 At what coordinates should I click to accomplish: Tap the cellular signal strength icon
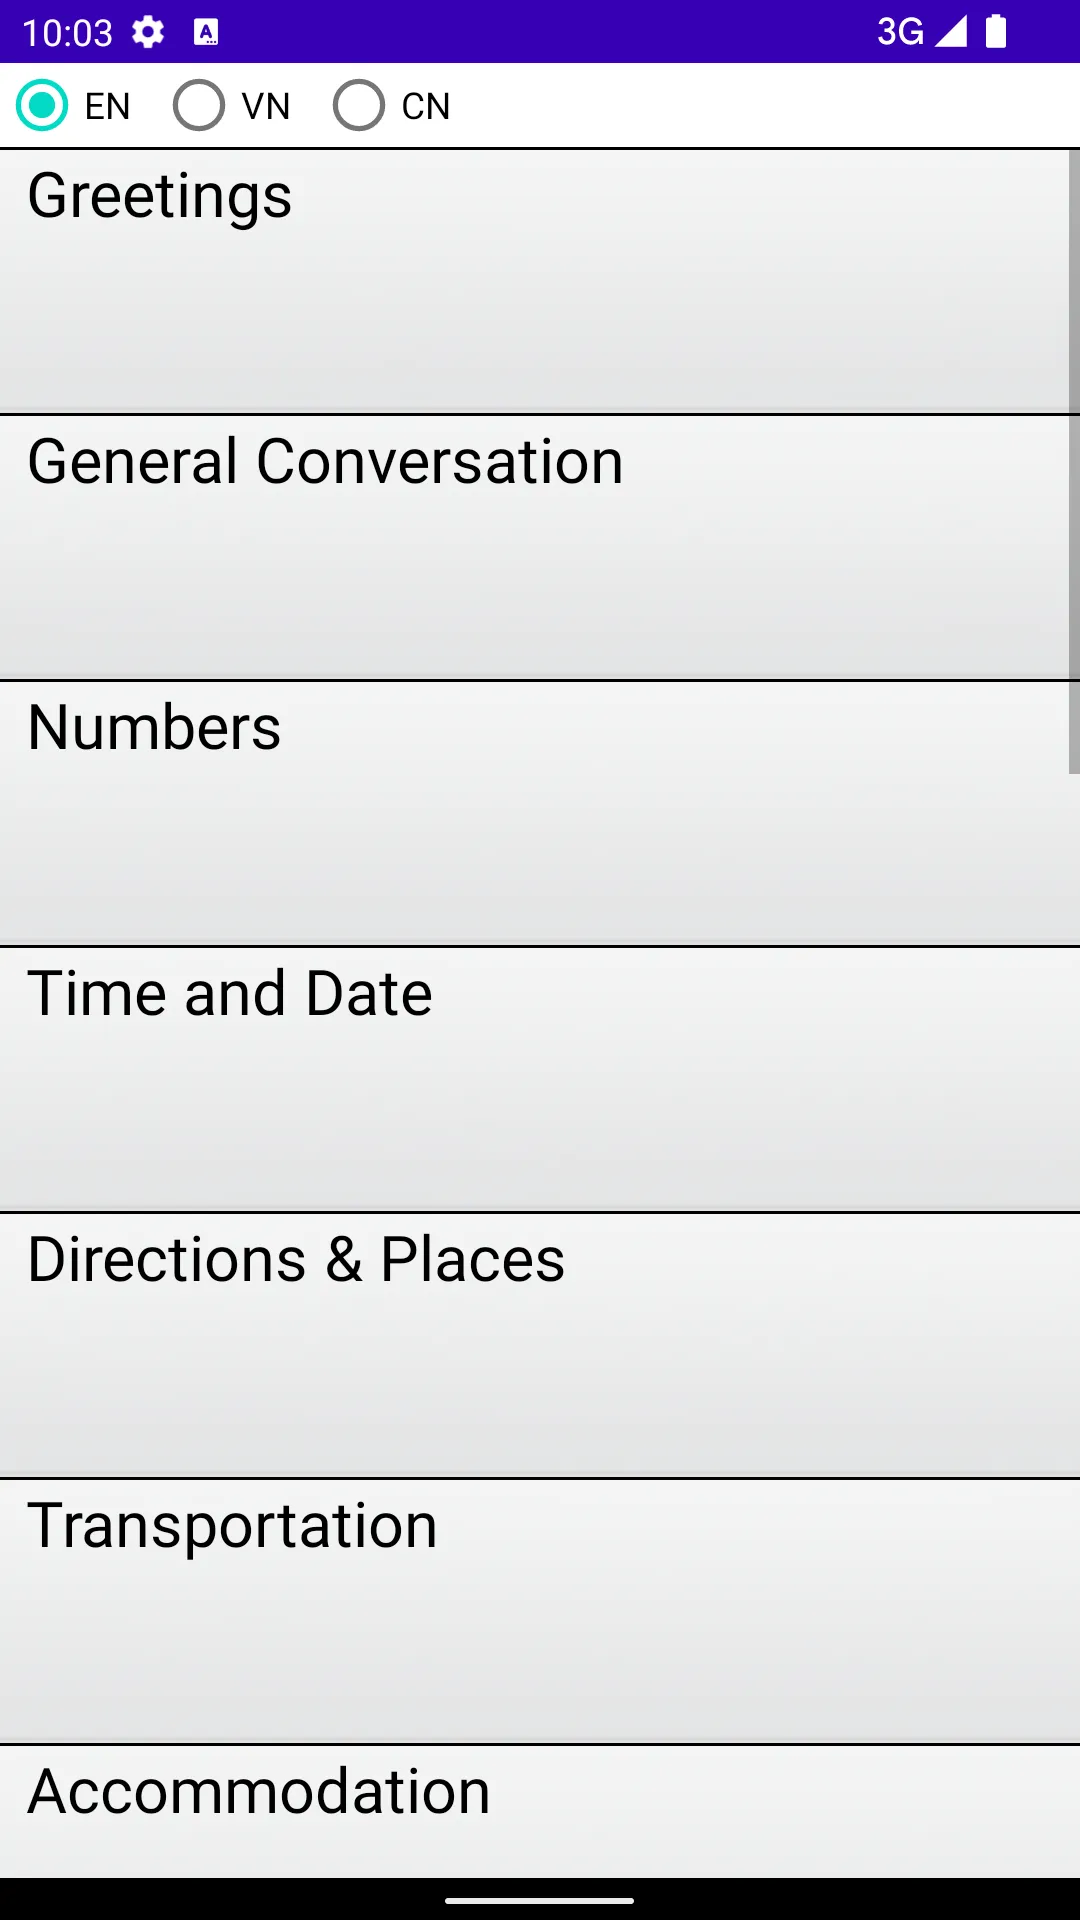951,31
